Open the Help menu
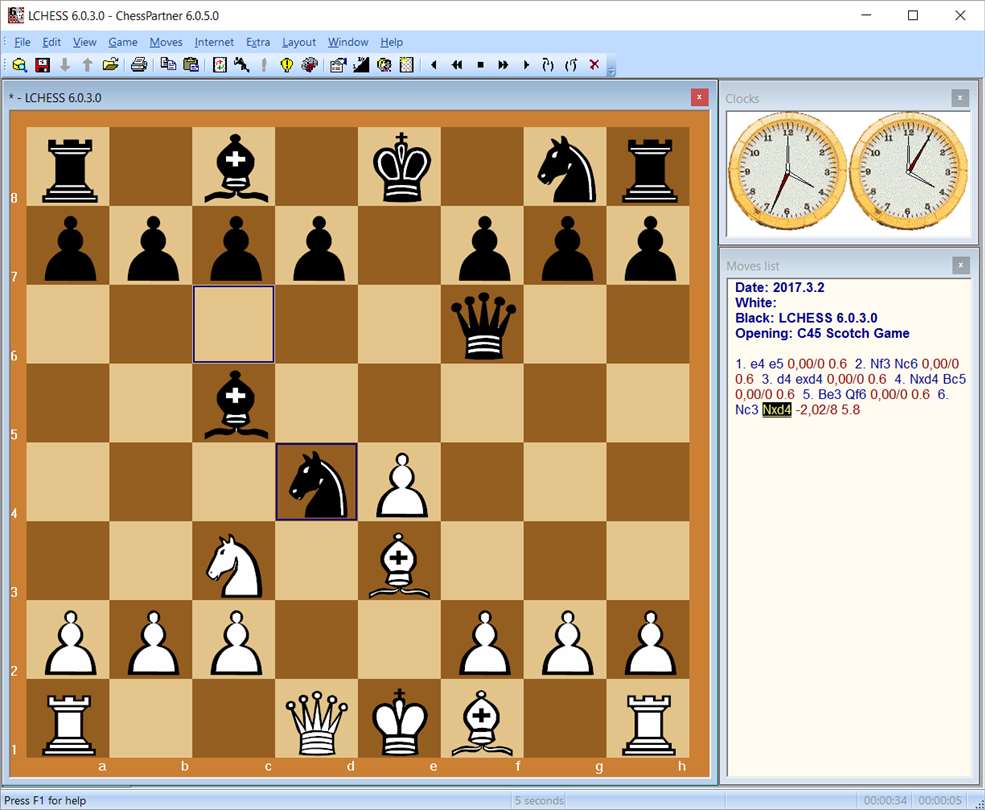 [391, 42]
